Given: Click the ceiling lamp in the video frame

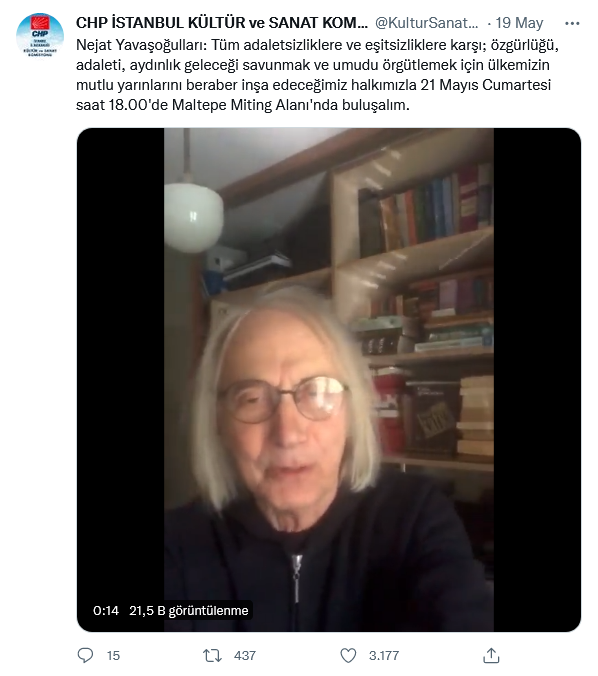Looking at the screenshot, I should [x=193, y=216].
